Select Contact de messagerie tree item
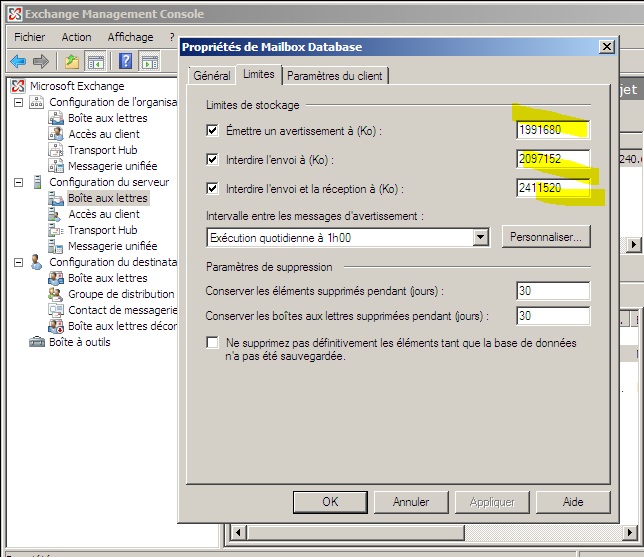 [122, 310]
